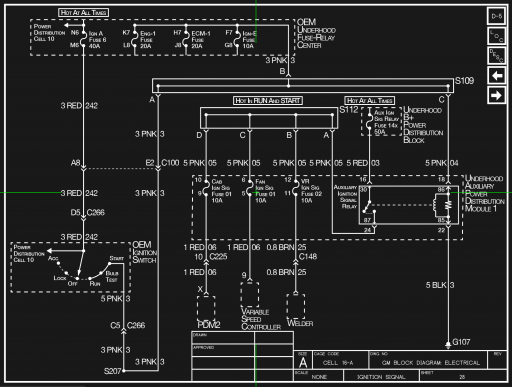Click 'Underhood Auxiliary Power Distribution Module 1' label
Image resolution: width=512 pixels, height=387 pixels.
point(484,194)
